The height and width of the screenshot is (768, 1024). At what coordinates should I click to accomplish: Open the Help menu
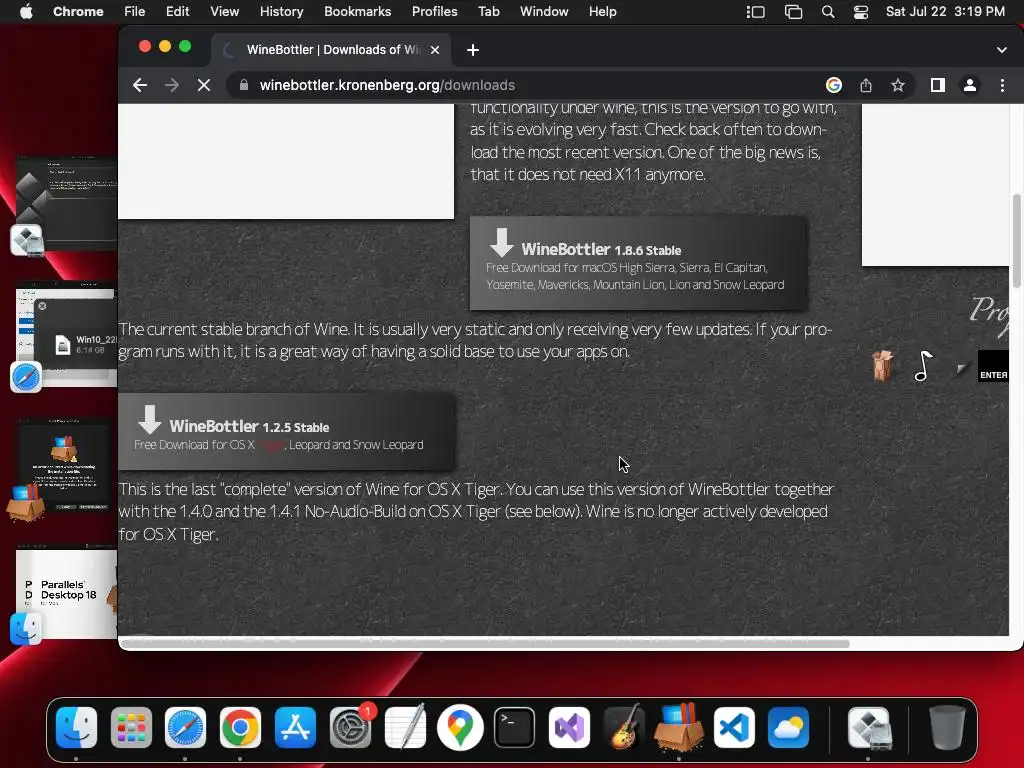click(x=602, y=12)
